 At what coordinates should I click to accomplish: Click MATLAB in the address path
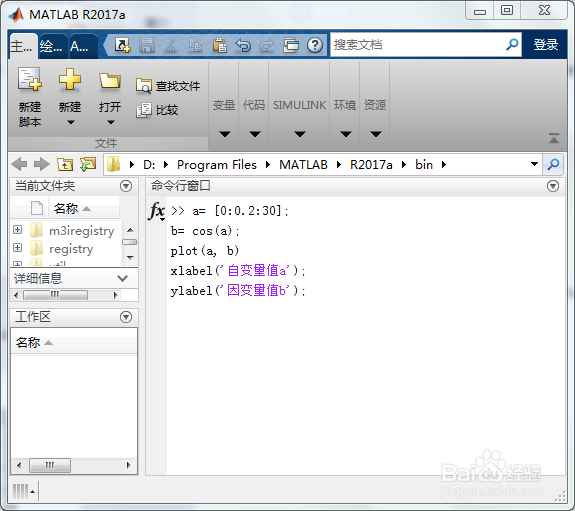pyautogui.click(x=303, y=165)
